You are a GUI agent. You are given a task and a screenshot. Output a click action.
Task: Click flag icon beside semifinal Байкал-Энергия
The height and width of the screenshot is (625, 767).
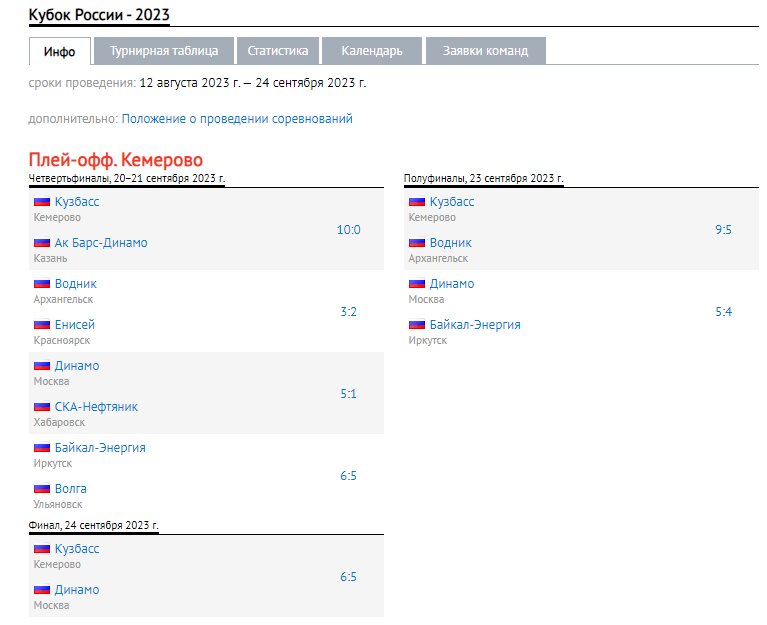417,325
